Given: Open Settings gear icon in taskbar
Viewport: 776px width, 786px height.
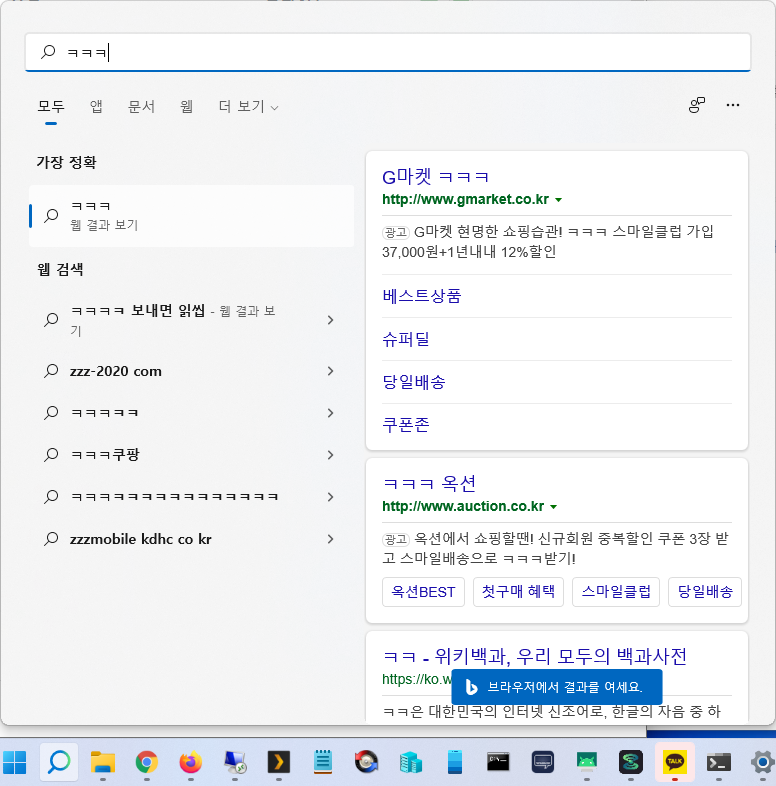Looking at the screenshot, I should [762, 762].
